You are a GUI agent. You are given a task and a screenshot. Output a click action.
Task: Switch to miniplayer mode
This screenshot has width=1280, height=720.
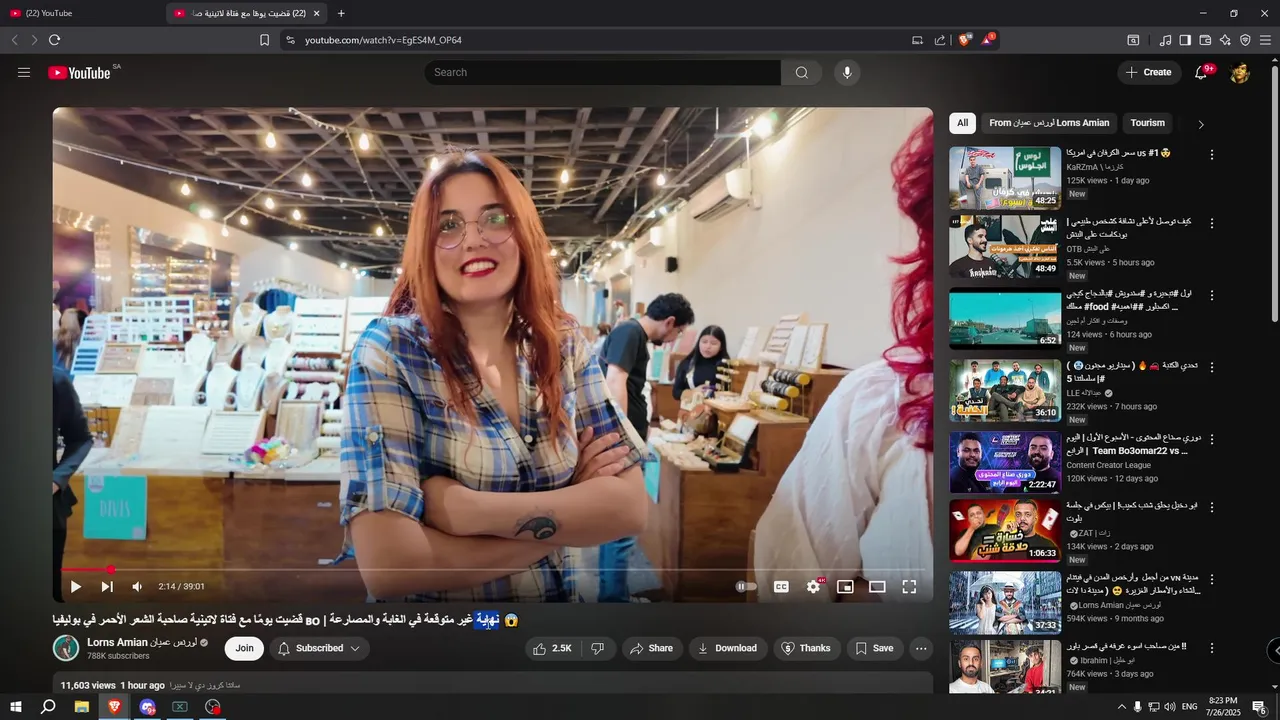(x=845, y=587)
